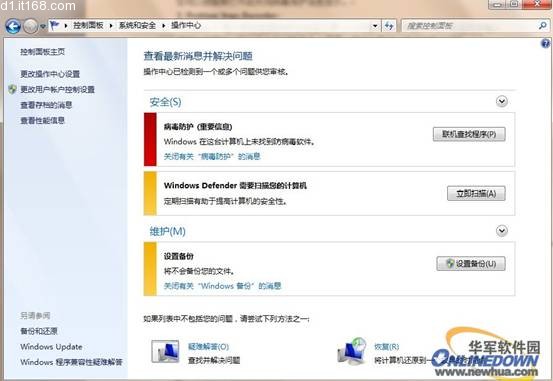Viewport: 553px width, 381px height.
Task: Open Windows Update link in sidebar
Action: click(x=51, y=347)
